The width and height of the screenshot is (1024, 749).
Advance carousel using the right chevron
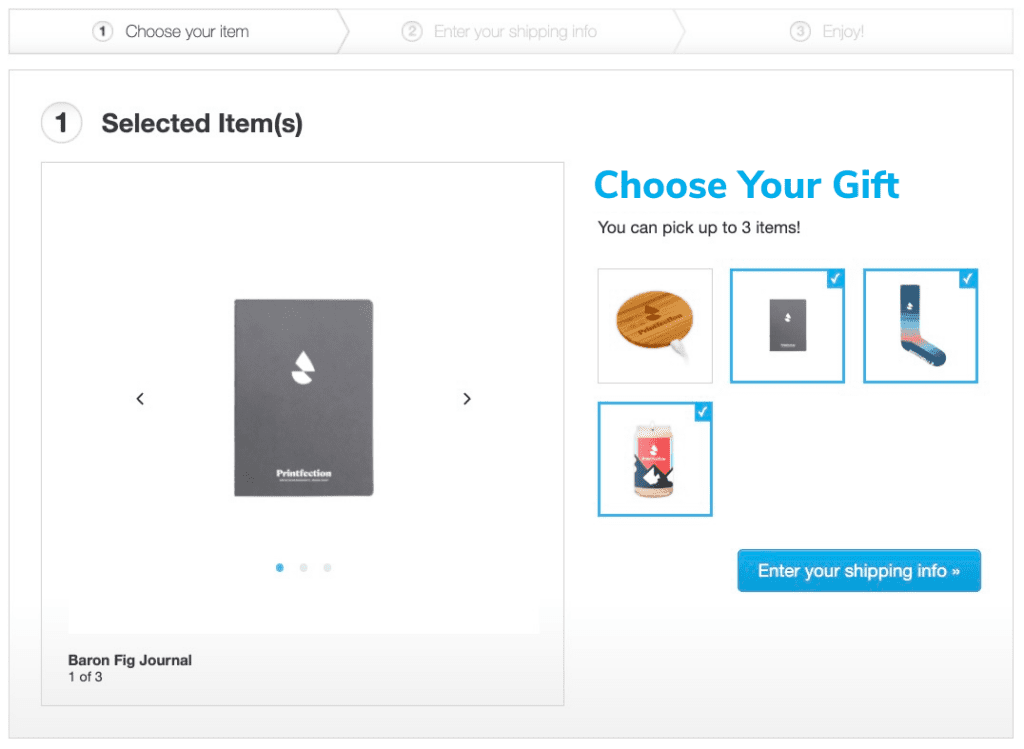pos(466,398)
